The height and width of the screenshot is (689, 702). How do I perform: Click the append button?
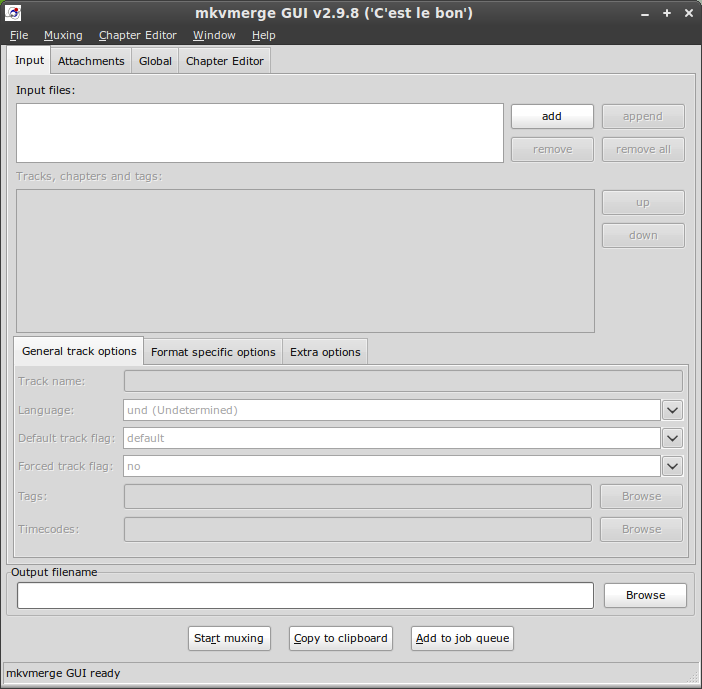click(x=643, y=116)
